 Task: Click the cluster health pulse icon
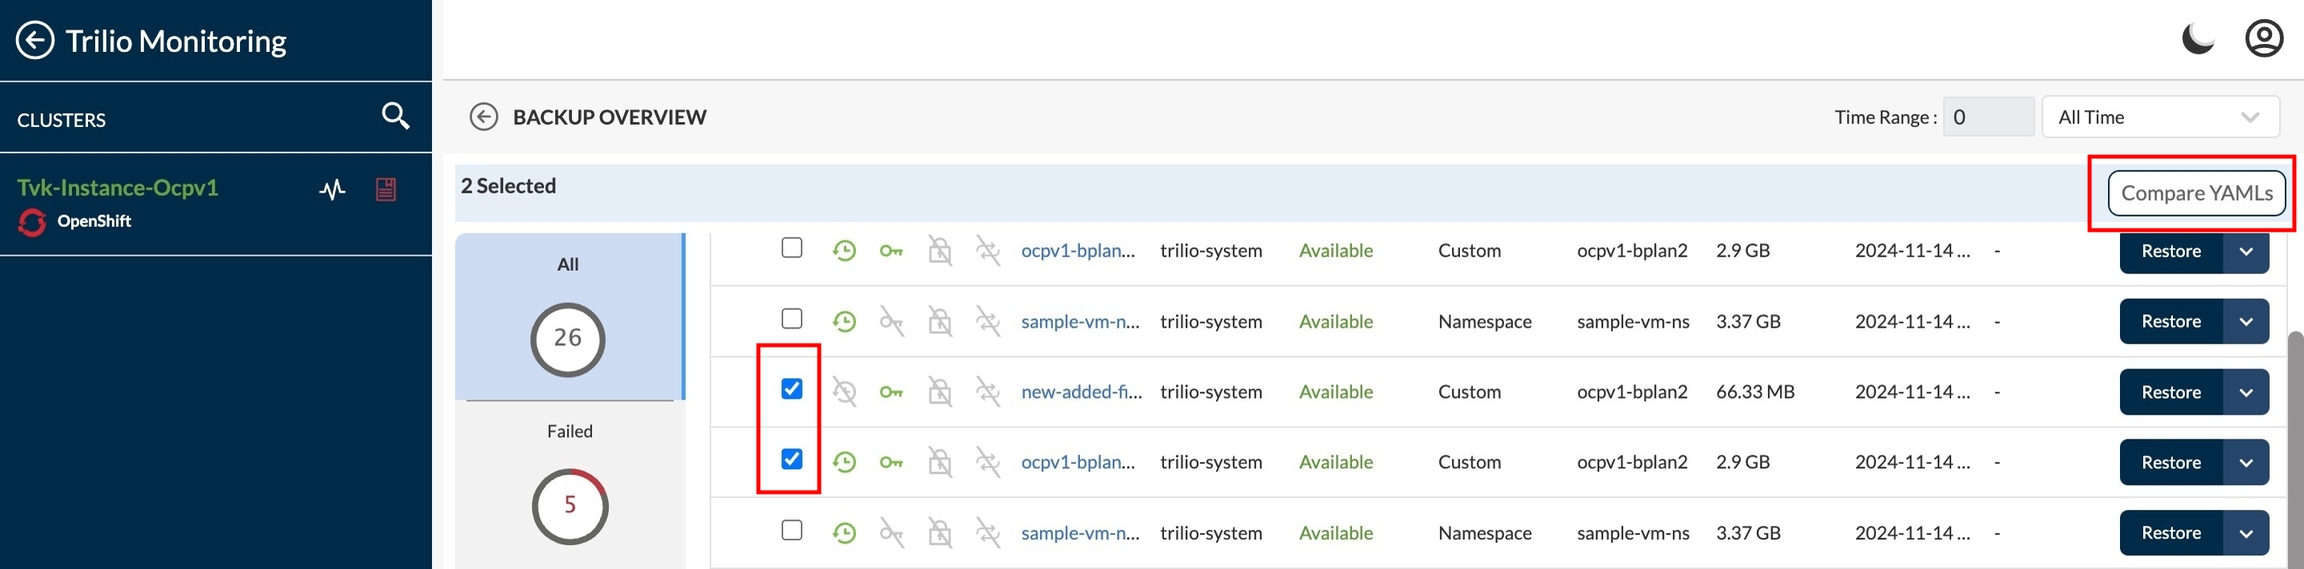point(332,189)
